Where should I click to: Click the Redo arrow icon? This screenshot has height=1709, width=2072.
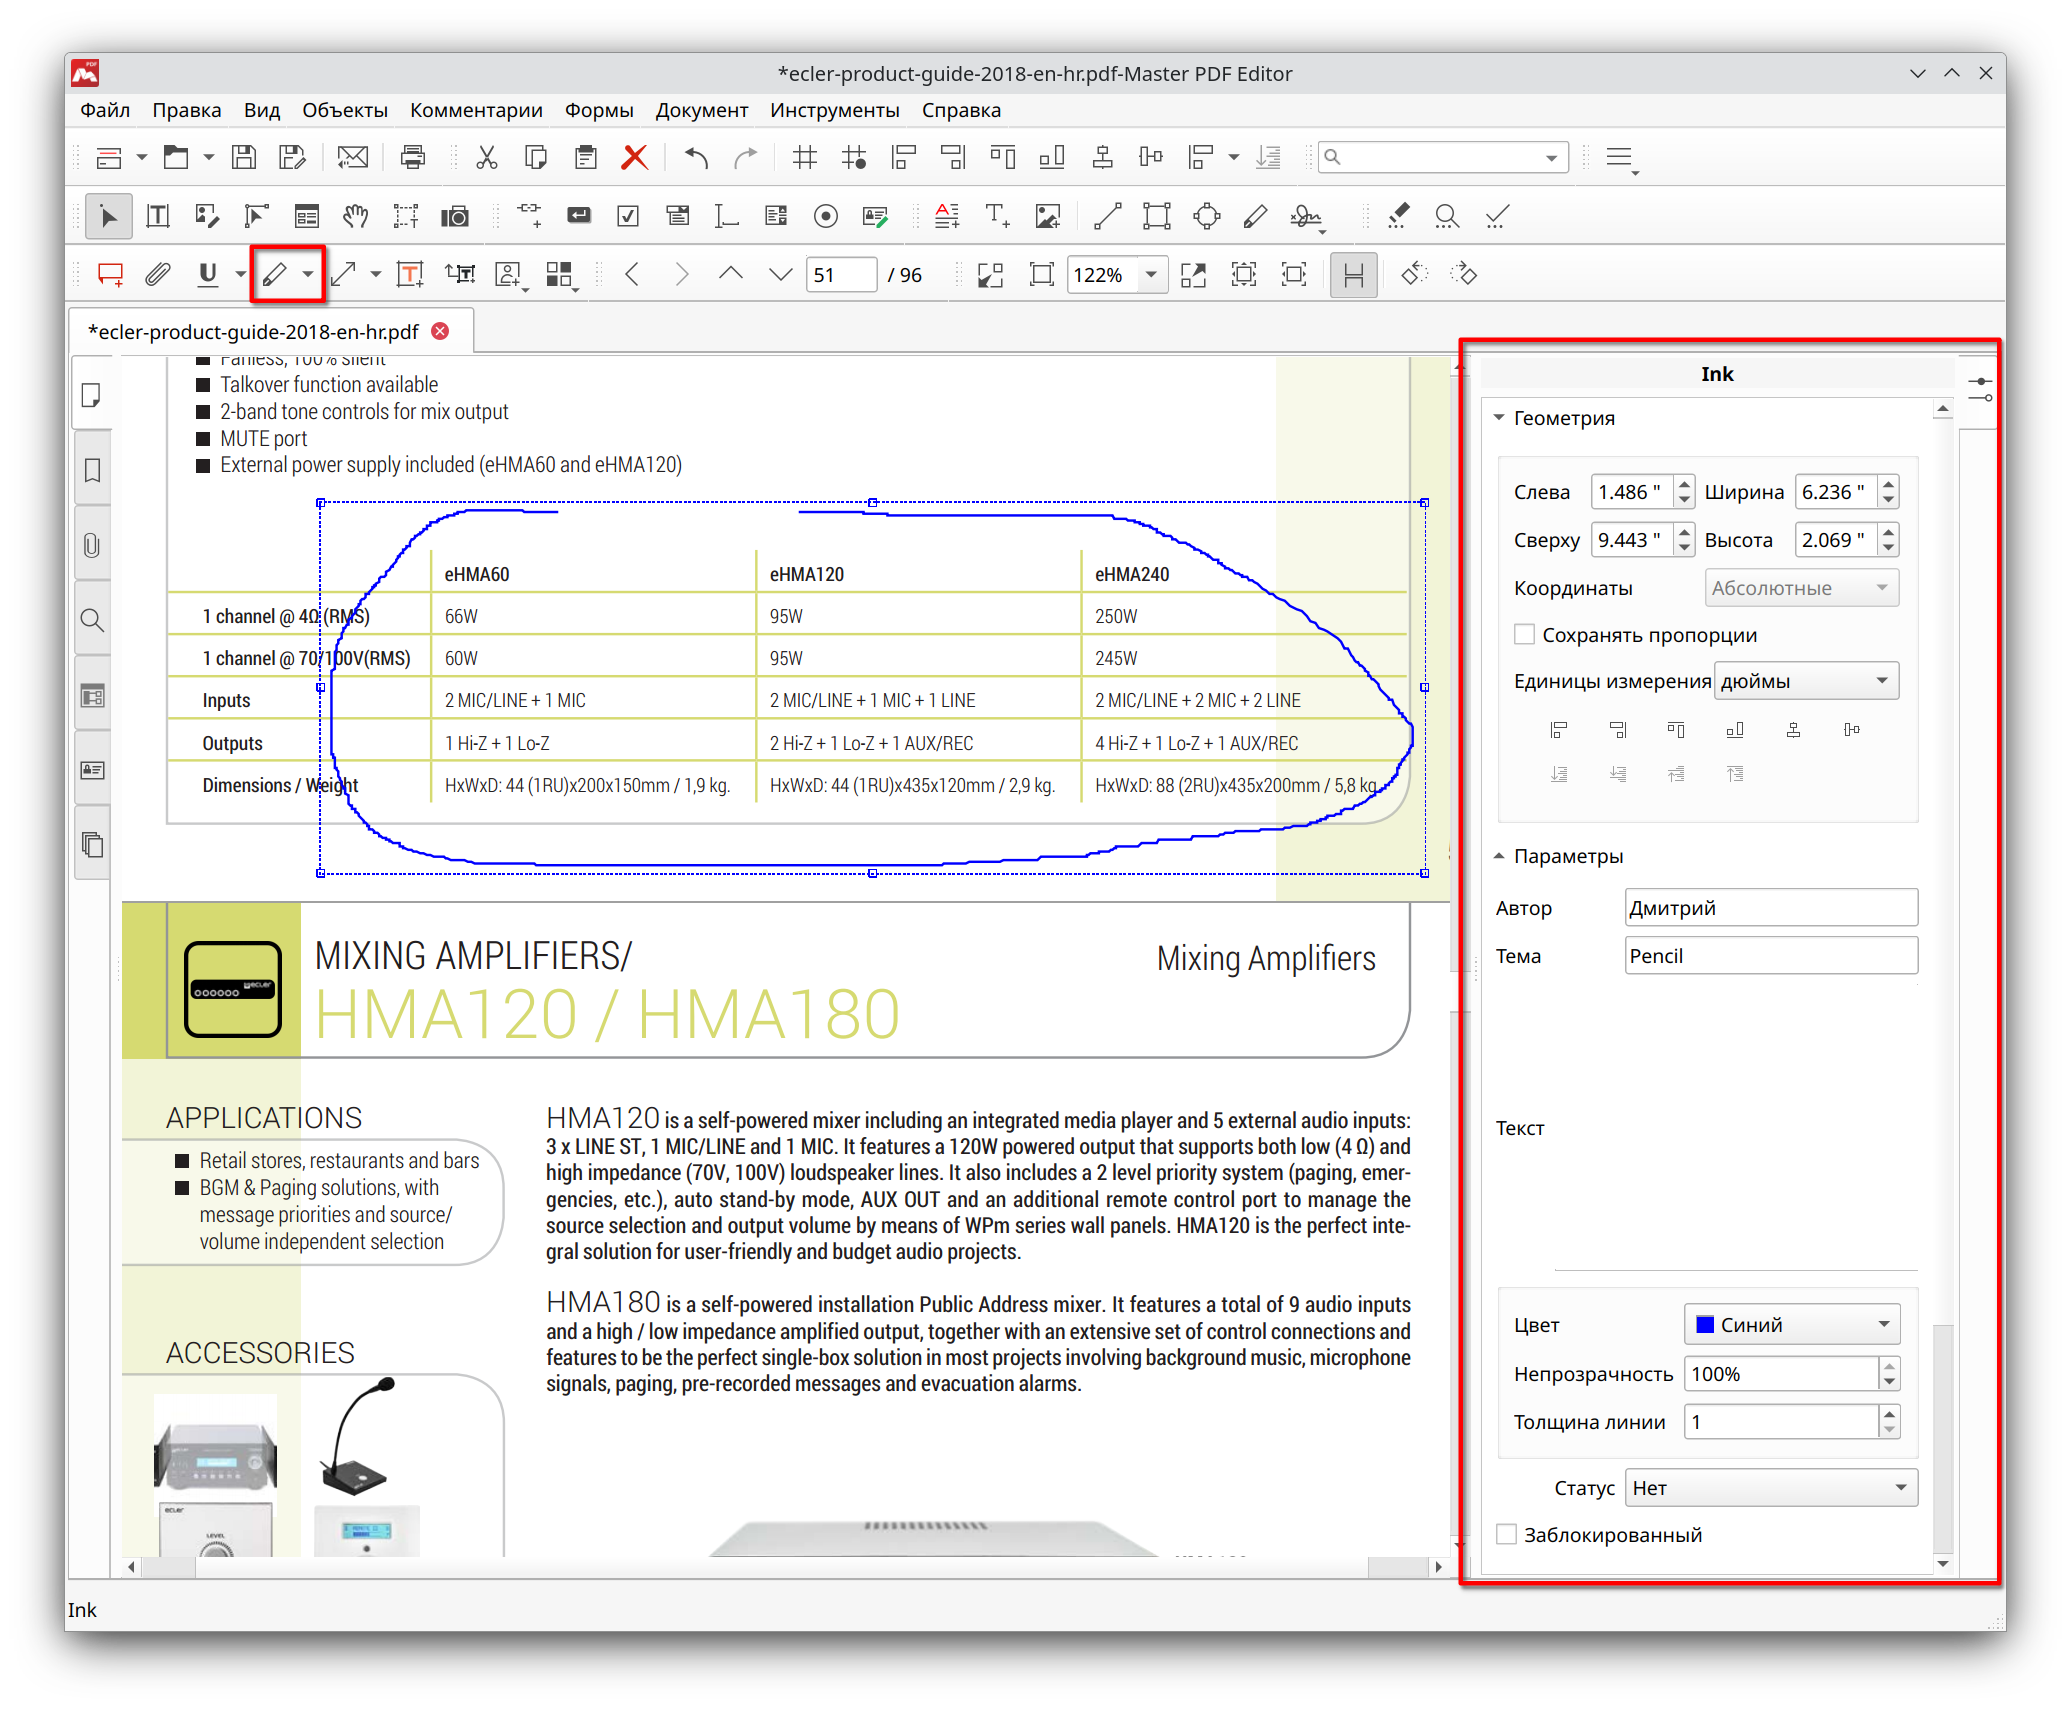[746, 157]
